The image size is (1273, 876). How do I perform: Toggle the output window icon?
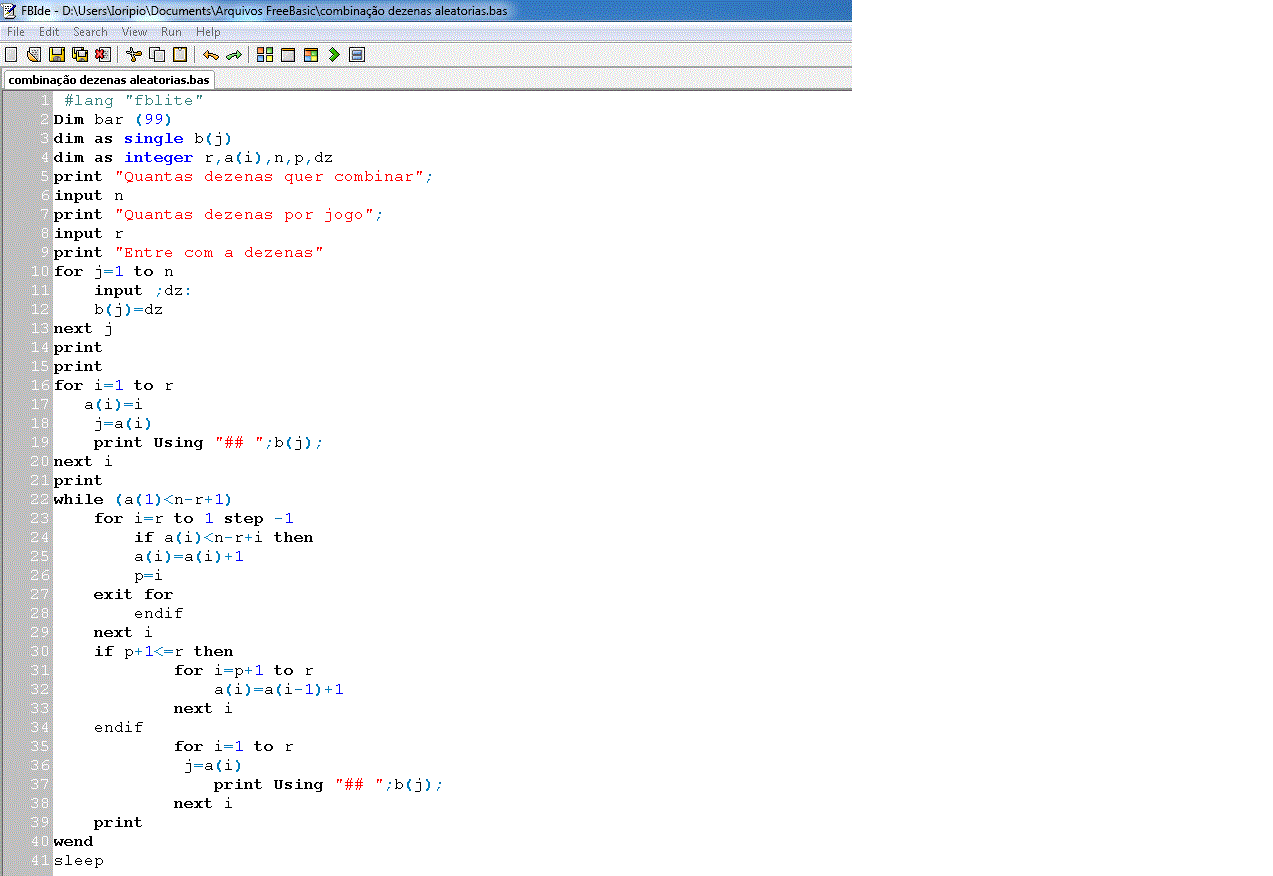click(357, 55)
